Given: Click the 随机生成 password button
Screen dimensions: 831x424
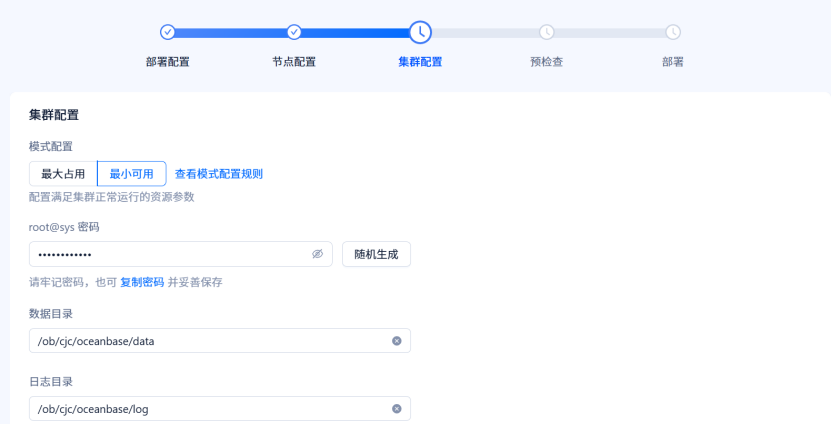Looking at the screenshot, I should point(376,254).
